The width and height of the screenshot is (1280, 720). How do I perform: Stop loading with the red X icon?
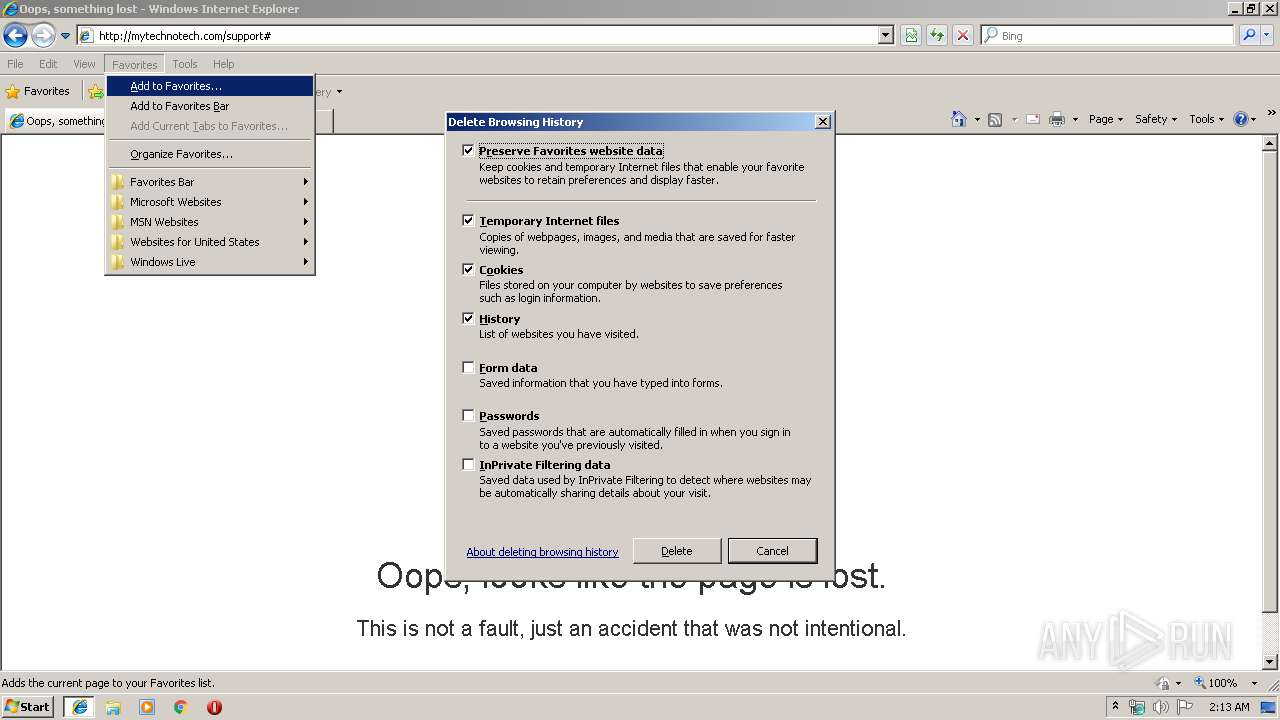(x=963, y=35)
